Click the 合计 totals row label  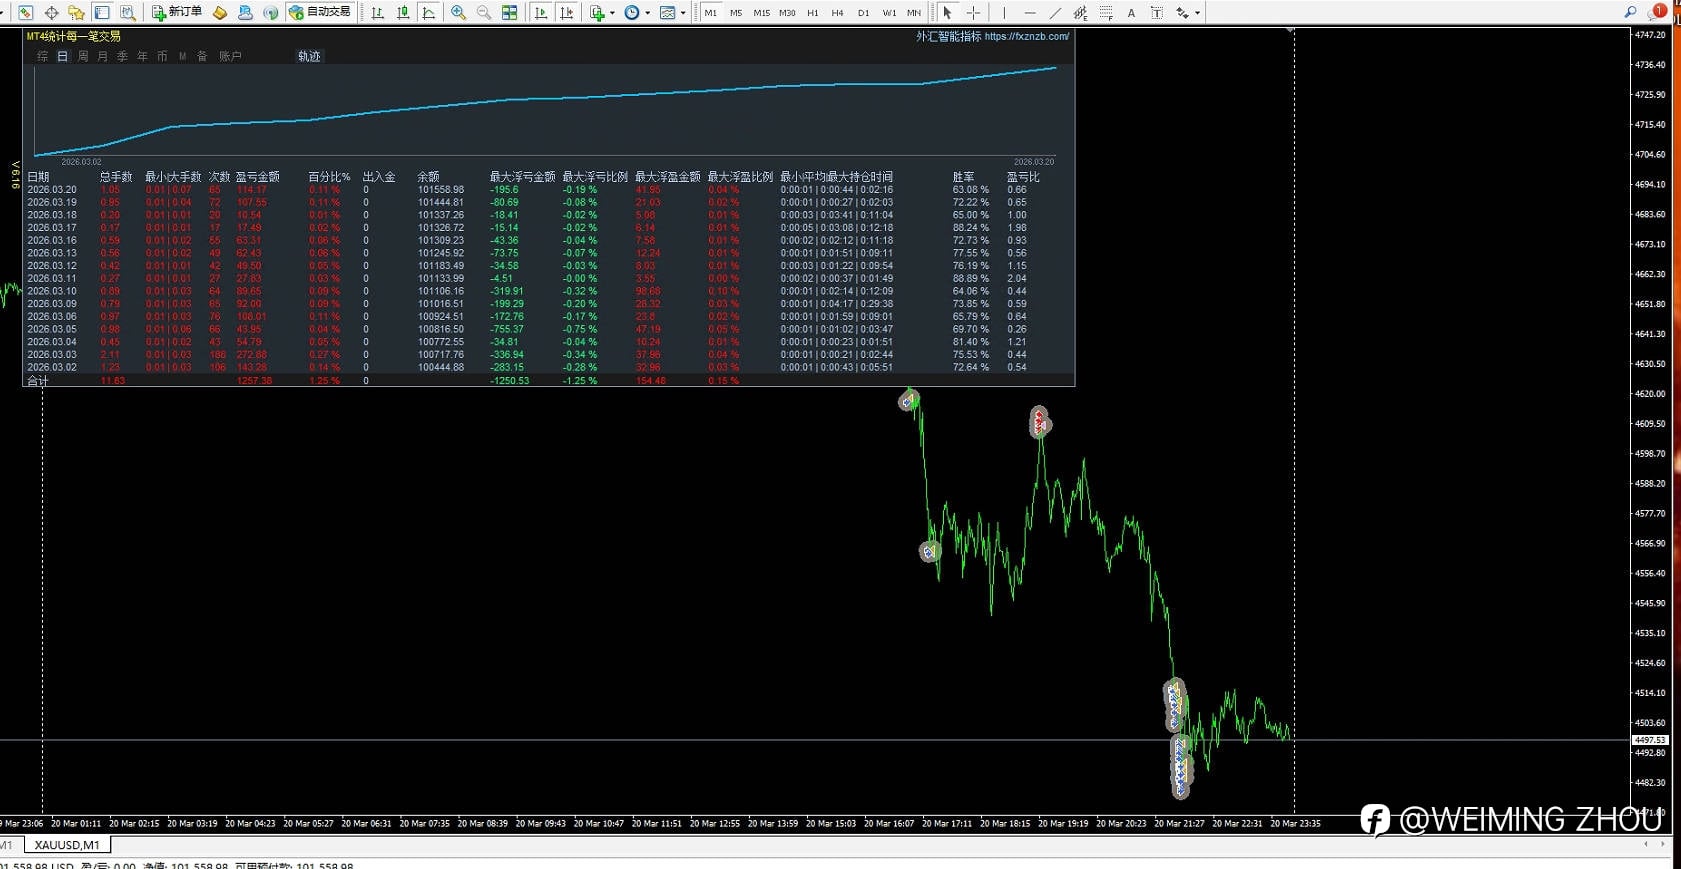point(37,381)
